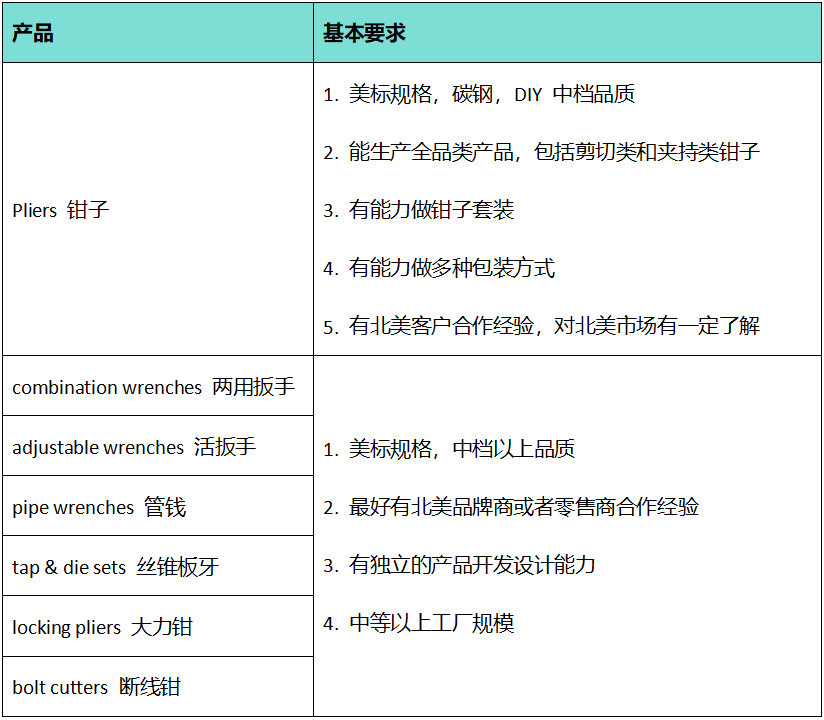Click the requirement line mentioning 碳钢 and DIY
824x720 pixels.
pos(479,95)
